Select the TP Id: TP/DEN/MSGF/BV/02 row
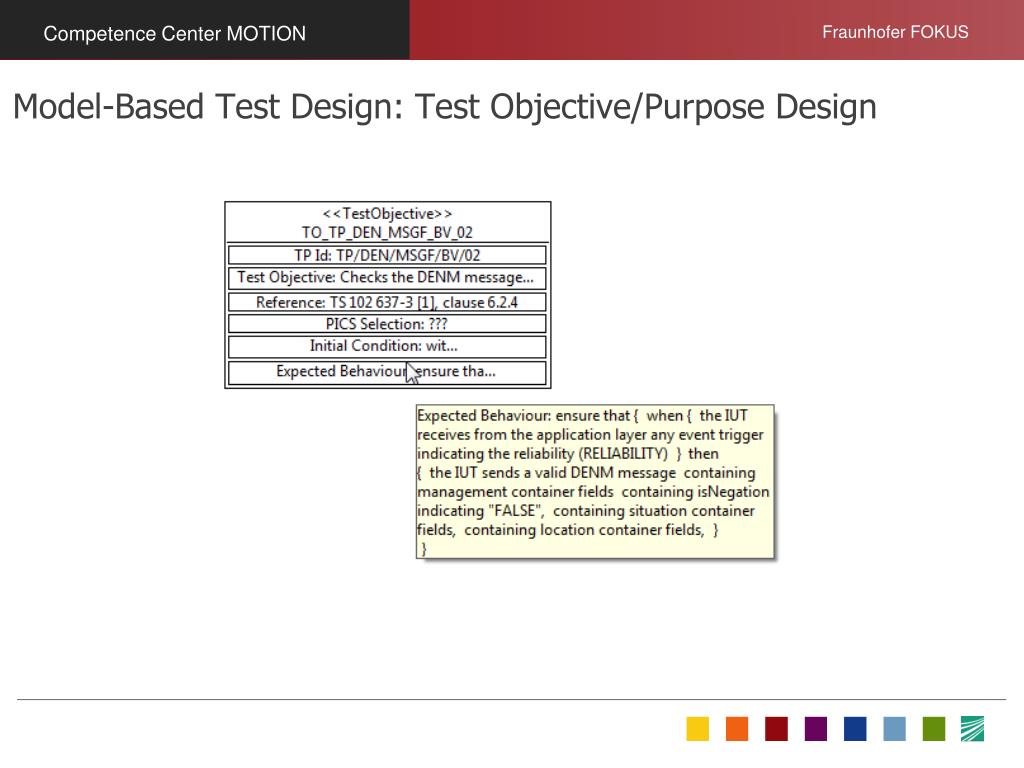The height and width of the screenshot is (768, 1024). coord(387,255)
